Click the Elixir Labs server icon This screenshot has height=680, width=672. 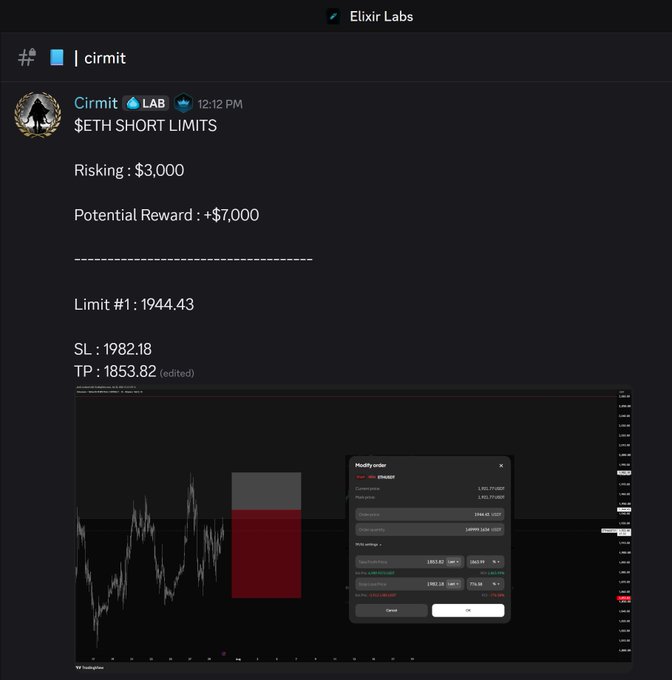pos(333,16)
